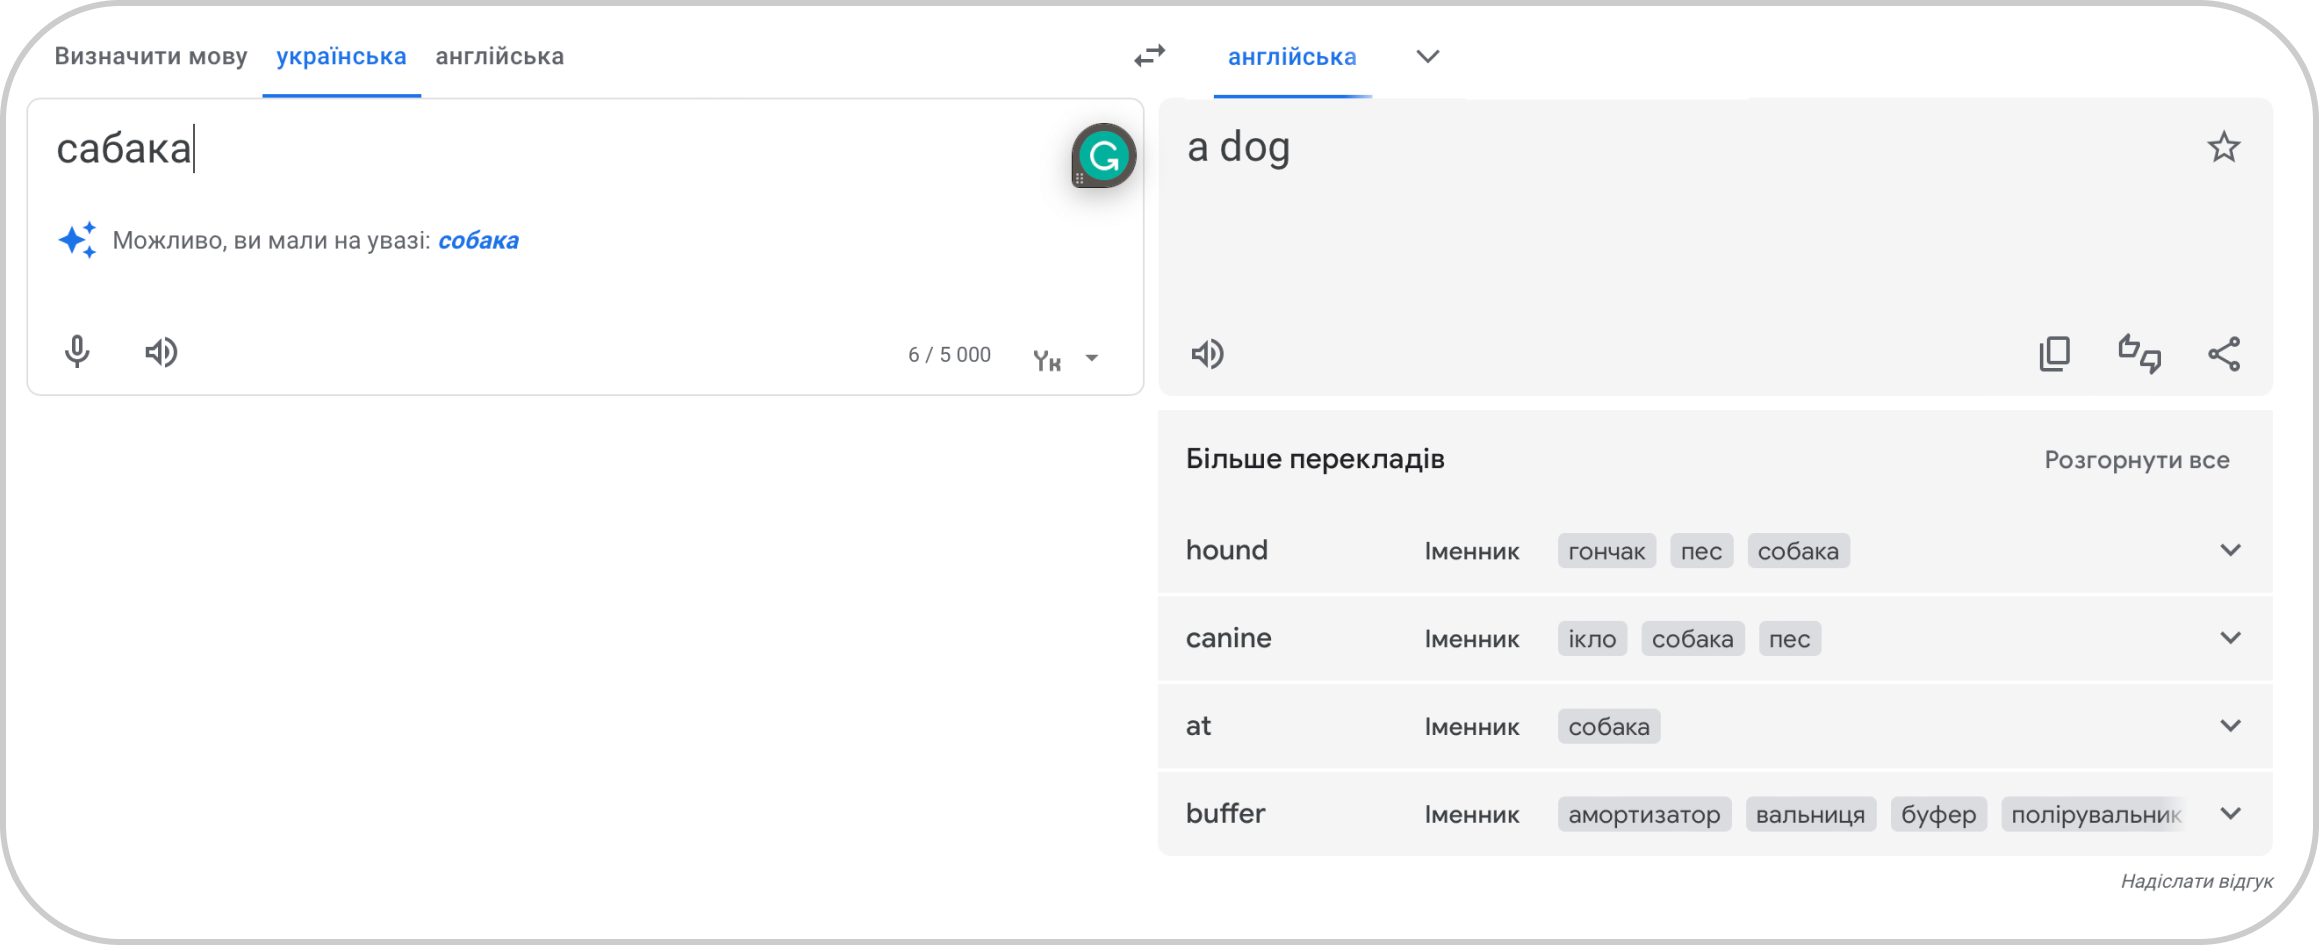Viewport: 2319px width, 945px height.
Task: Click пес chip in canine row
Action: (x=1789, y=639)
